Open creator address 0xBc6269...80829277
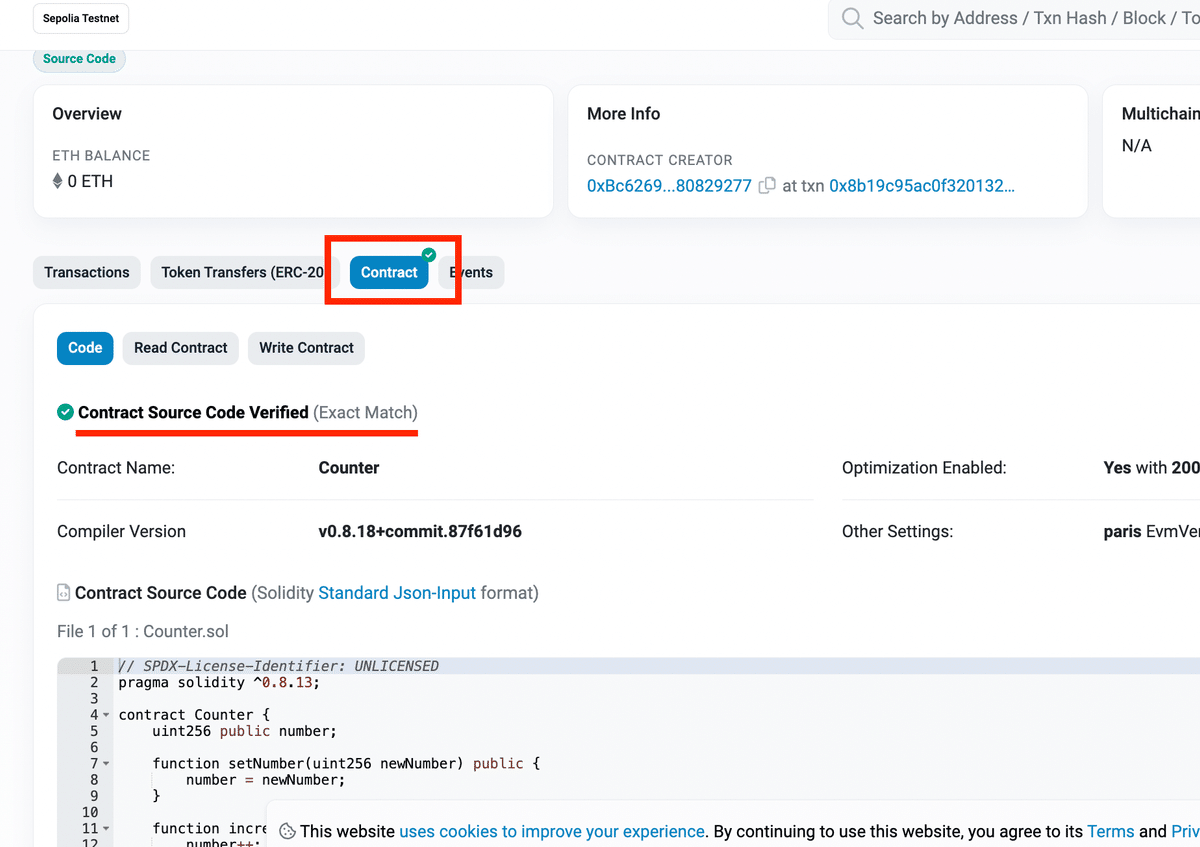Screen dimensions: 1200x847 [669, 186]
